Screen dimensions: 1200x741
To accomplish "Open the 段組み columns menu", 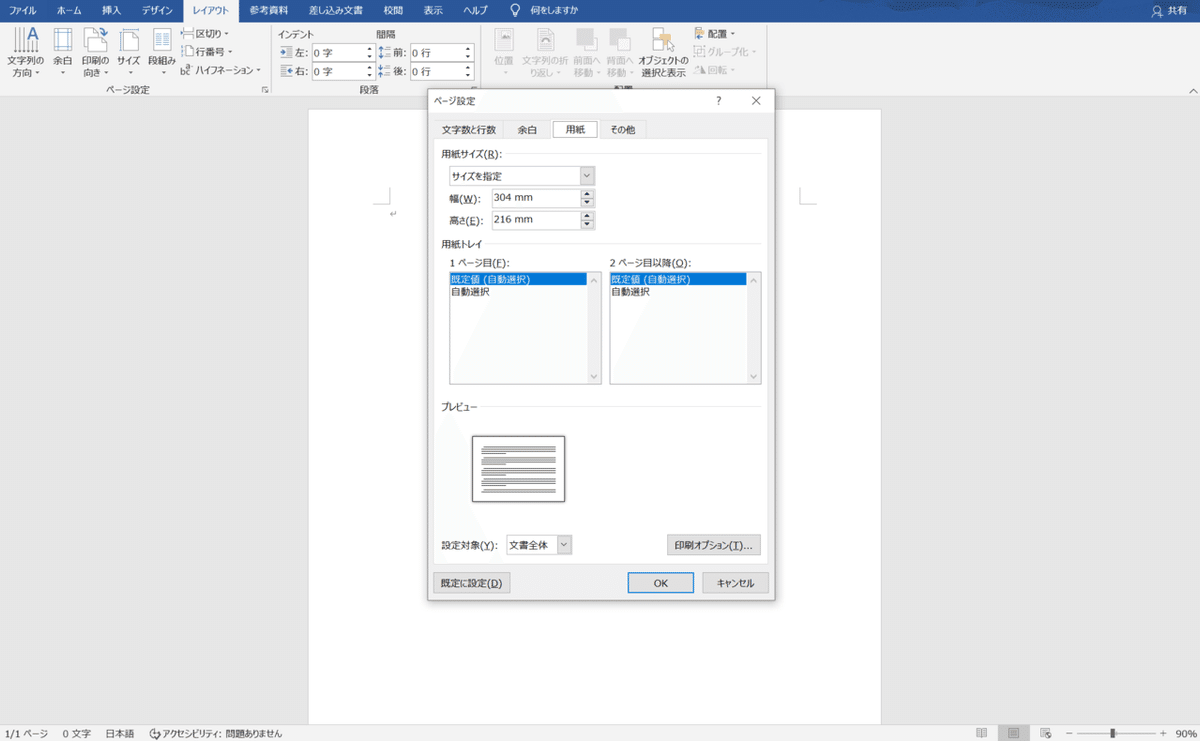I will [162, 53].
